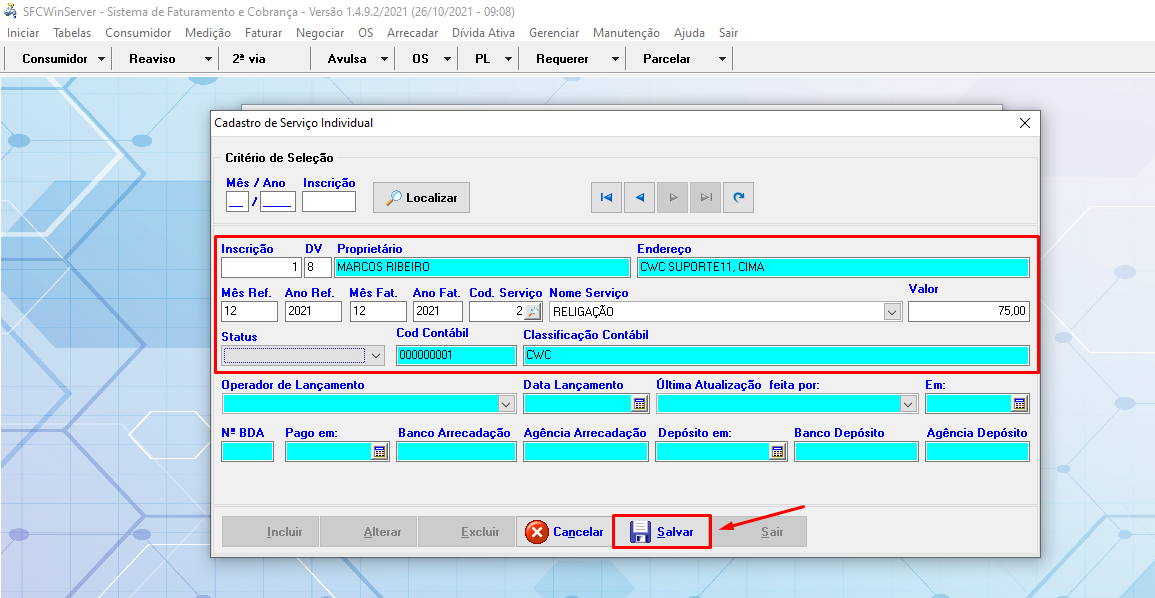The height and width of the screenshot is (598, 1155).
Task: Open Data Lançamento calendar picker
Action: [x=639, y=404]
